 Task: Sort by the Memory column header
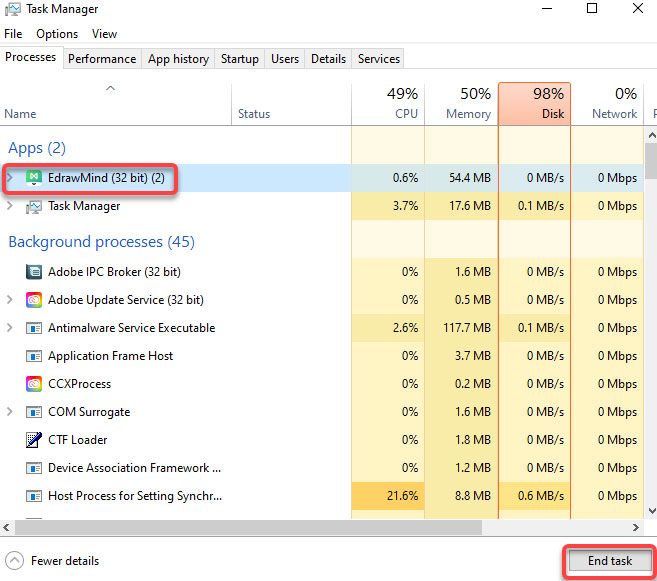pyautogui.click(x=461, y=105)
